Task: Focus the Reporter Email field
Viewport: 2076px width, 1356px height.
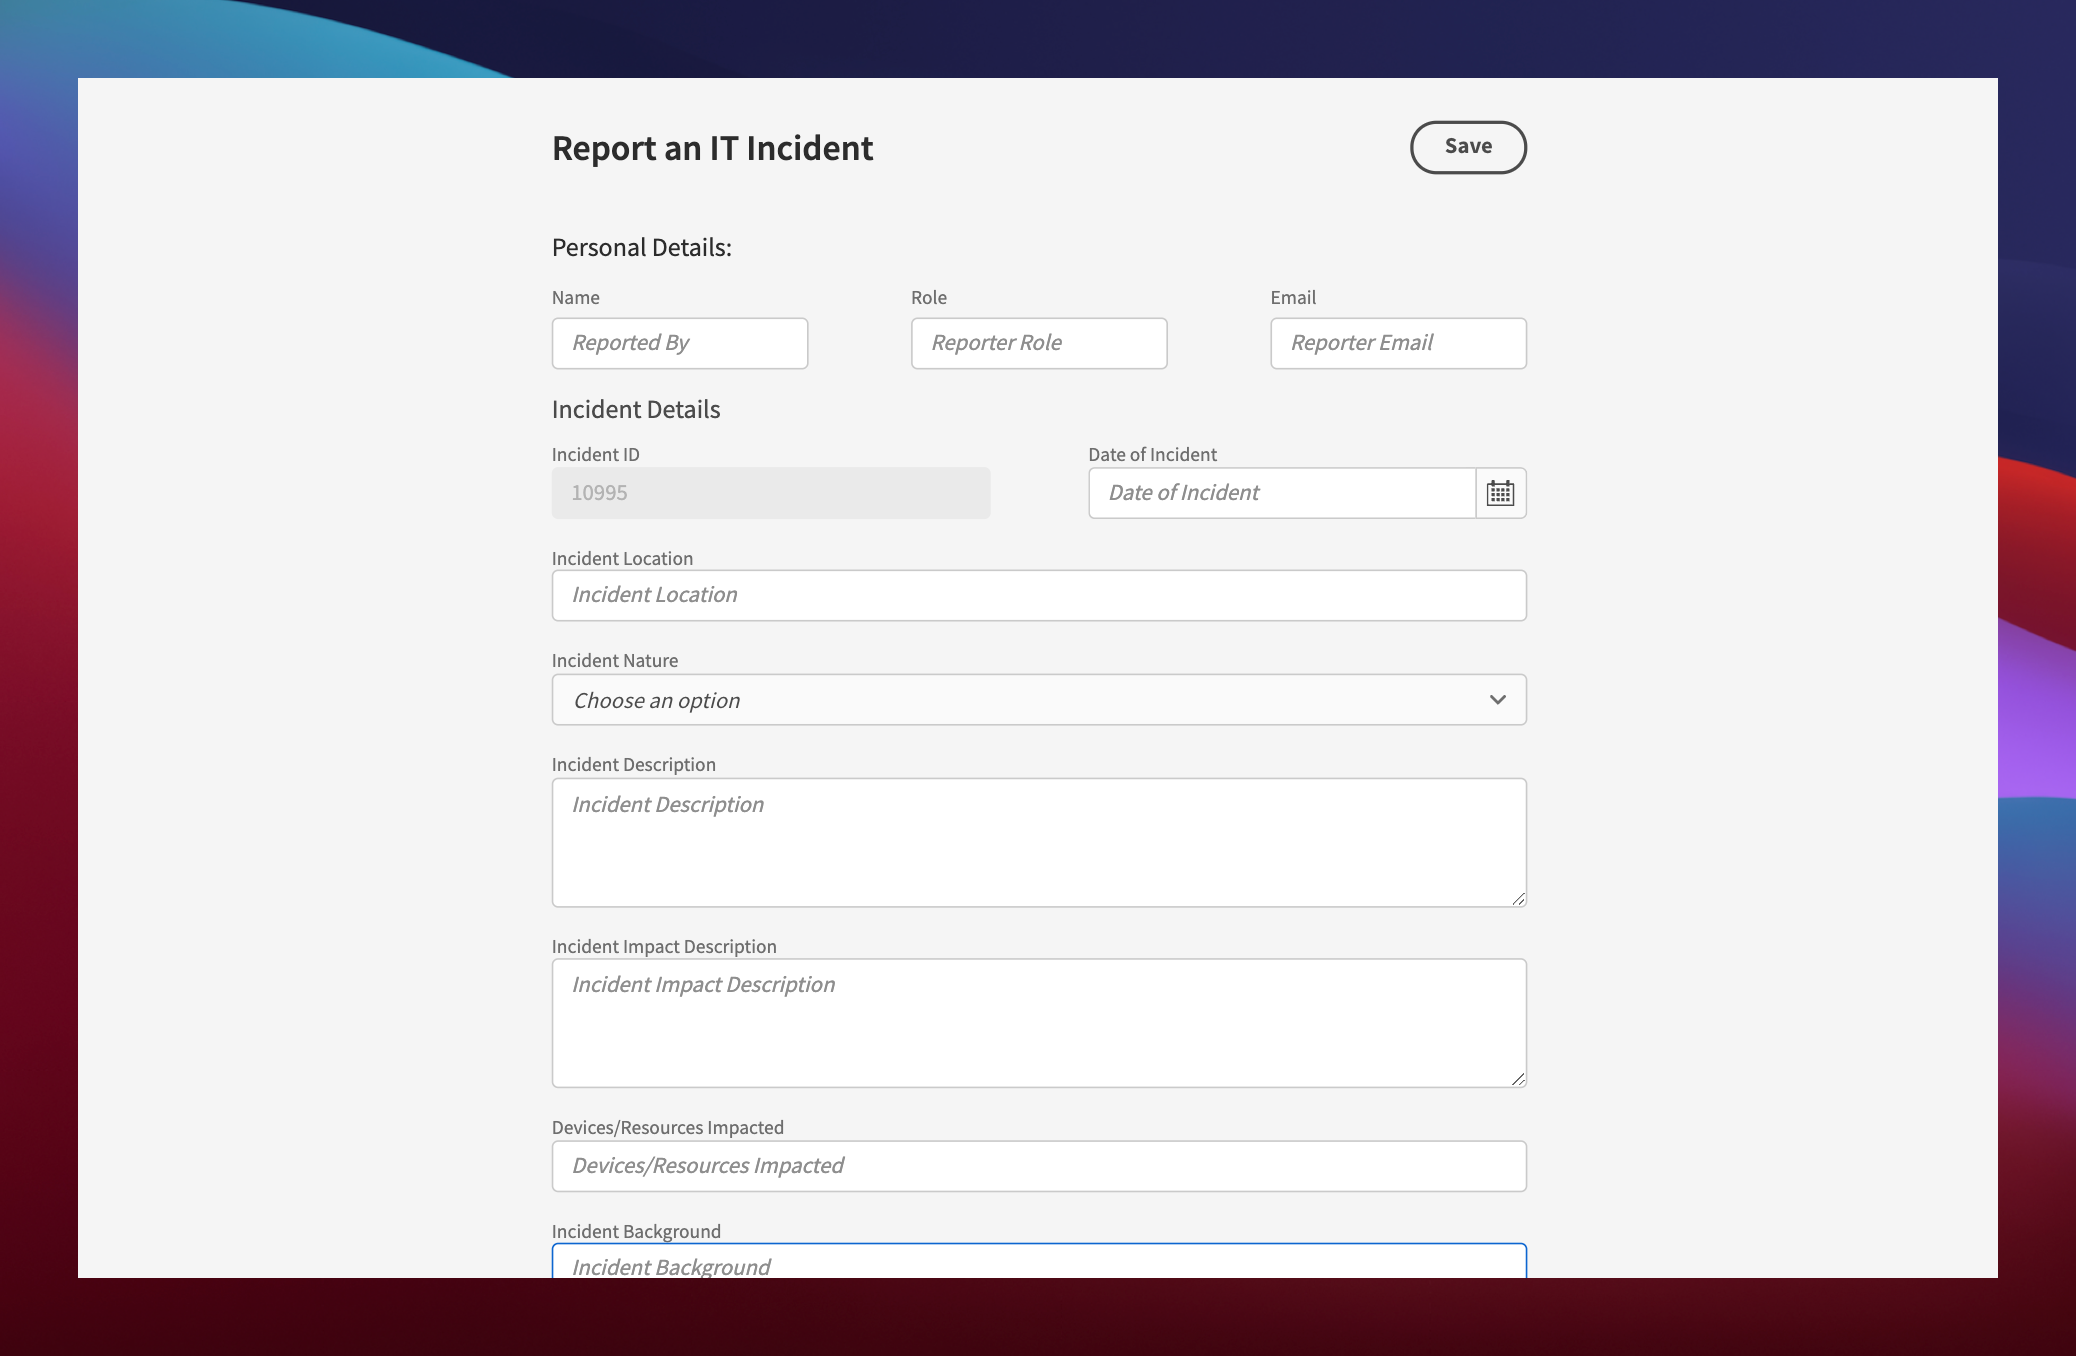Action: pos(1398,343)
